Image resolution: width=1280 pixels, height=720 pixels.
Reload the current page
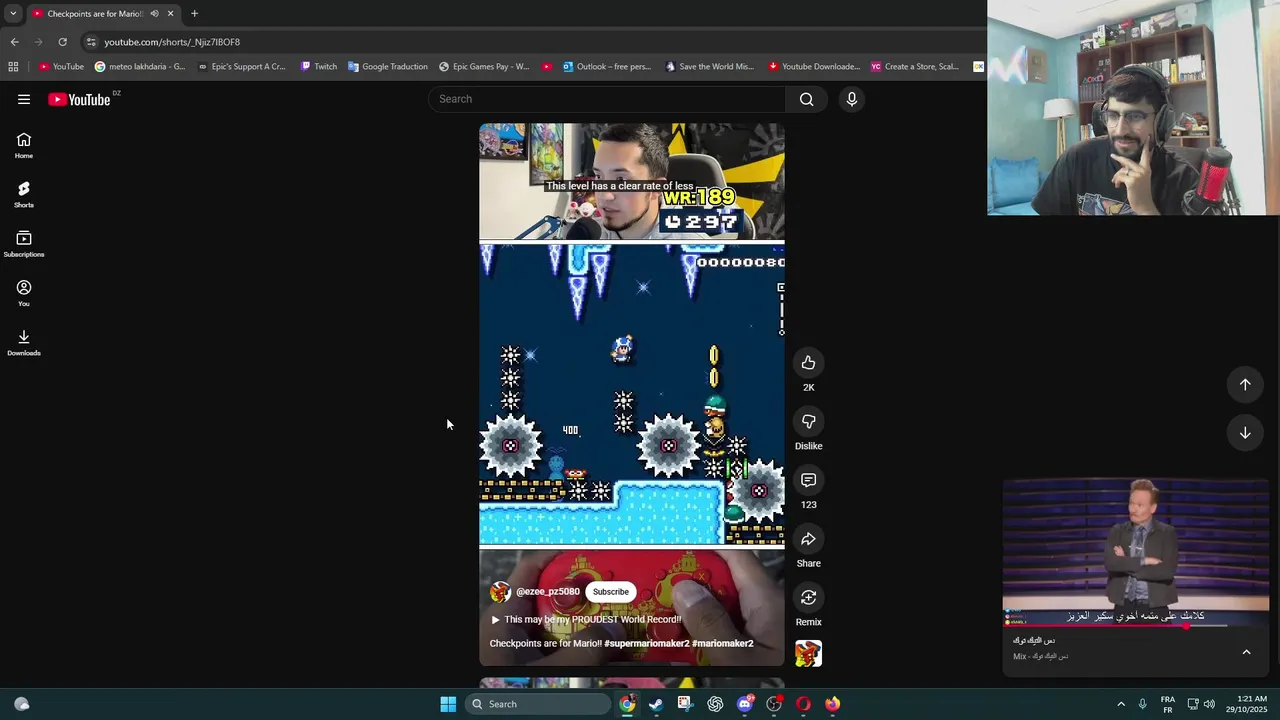[x=62, y=42]
